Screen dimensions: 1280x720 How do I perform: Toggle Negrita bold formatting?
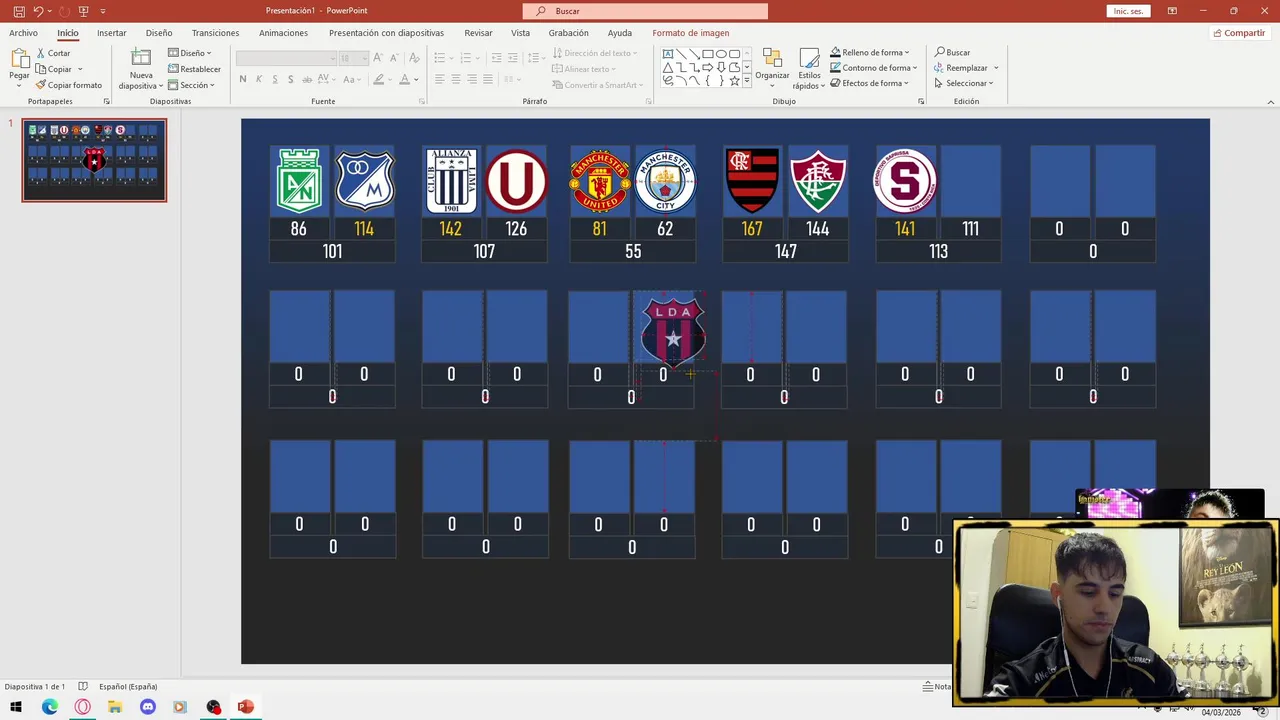point(243,79)
